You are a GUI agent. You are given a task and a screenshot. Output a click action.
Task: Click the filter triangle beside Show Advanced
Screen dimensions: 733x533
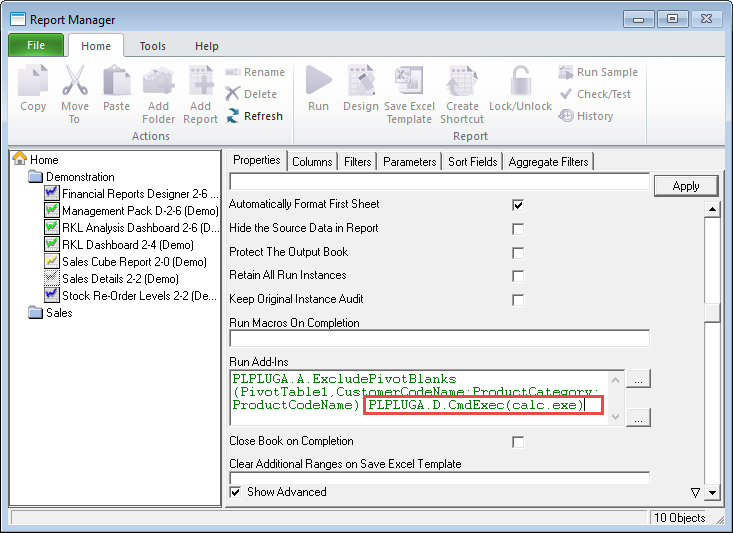695,492
